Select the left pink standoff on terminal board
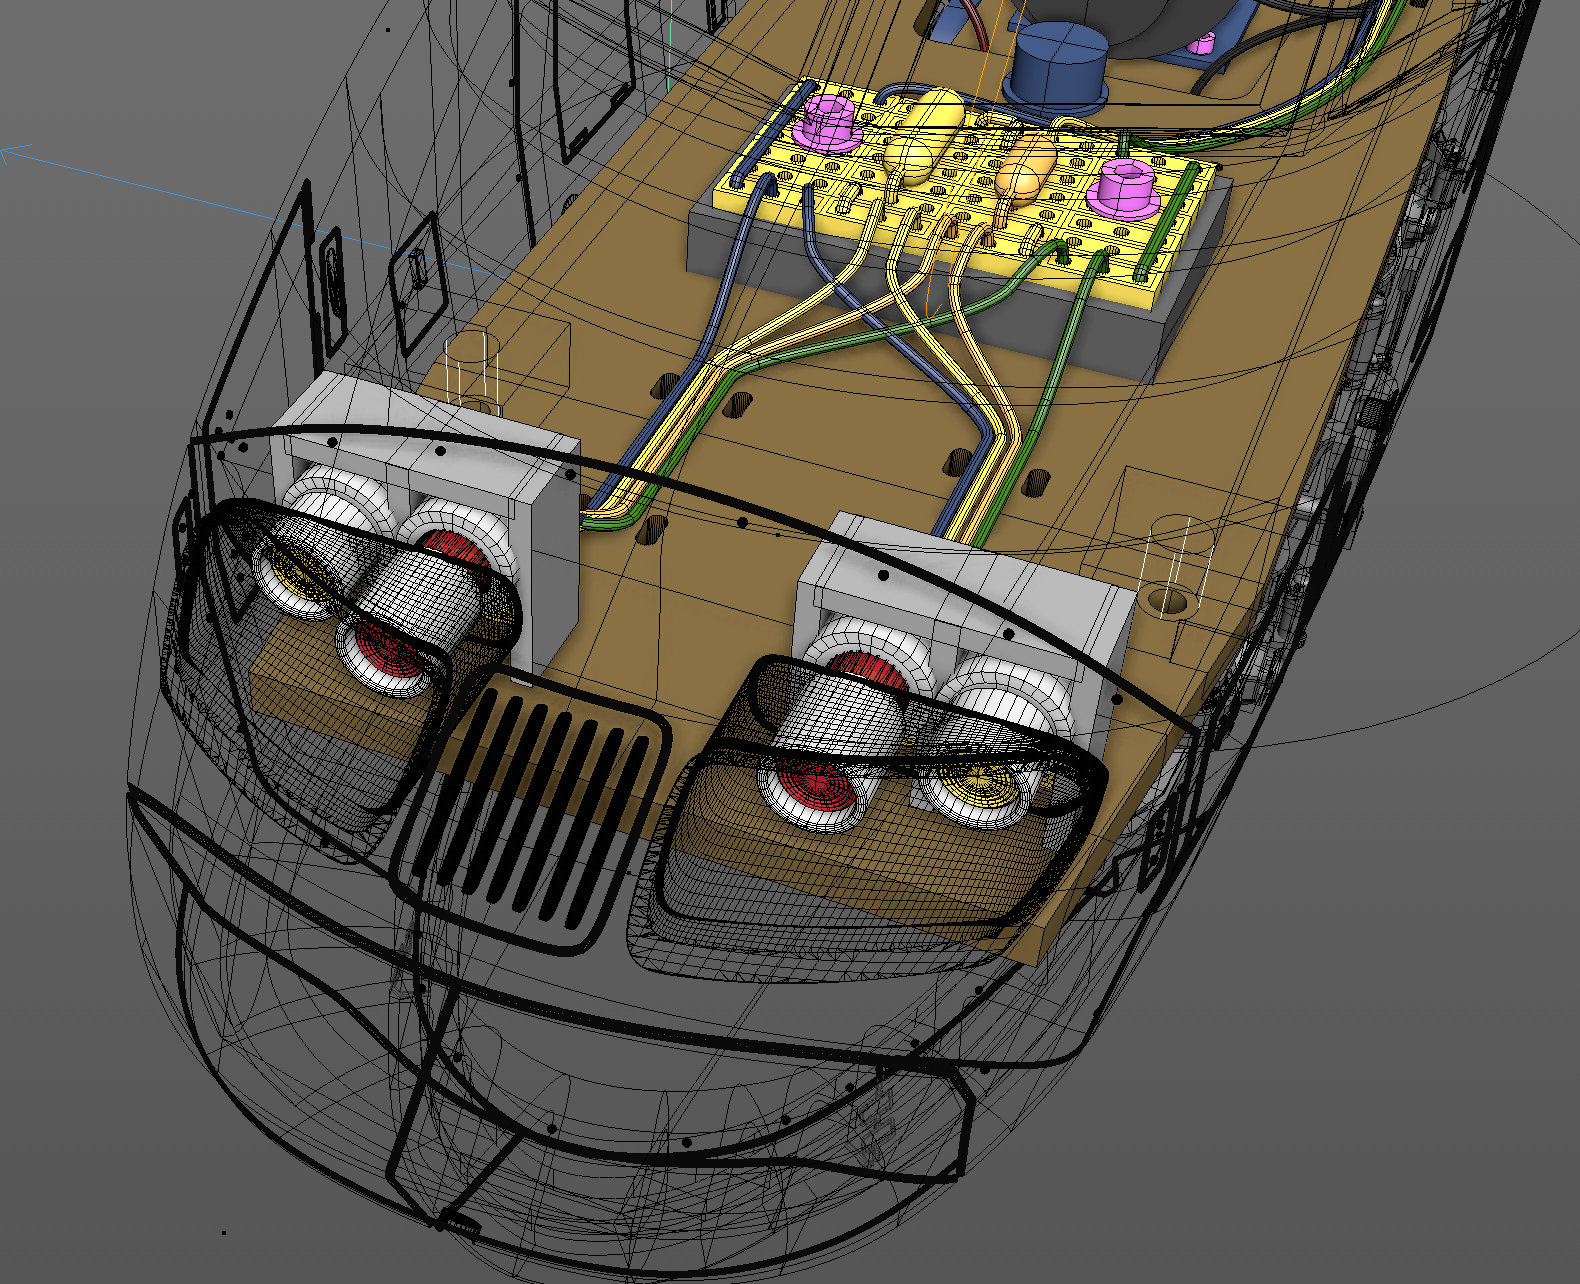 click(826, 122)
